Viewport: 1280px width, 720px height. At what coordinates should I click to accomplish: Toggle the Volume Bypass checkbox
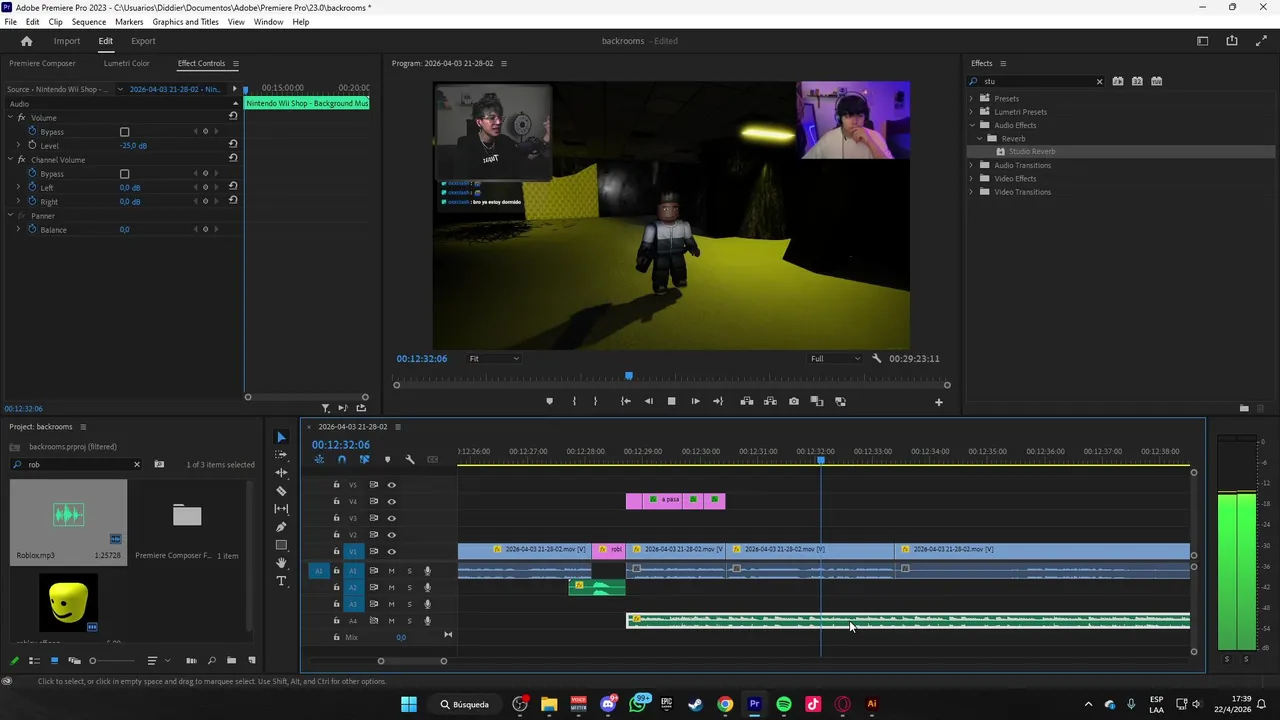tap(125, 132)
